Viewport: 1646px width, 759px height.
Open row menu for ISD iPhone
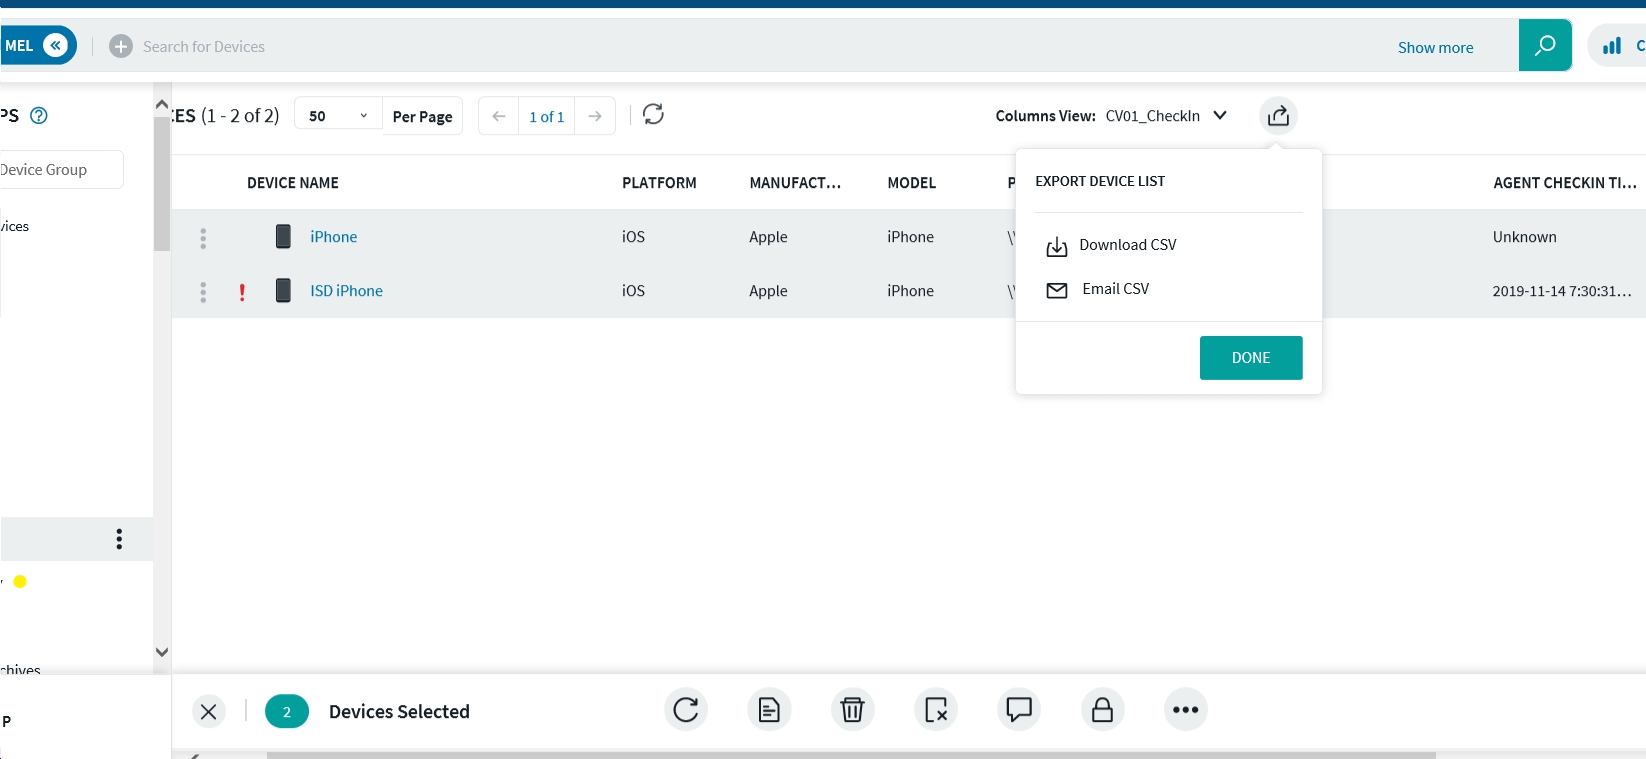coord(203,291)
